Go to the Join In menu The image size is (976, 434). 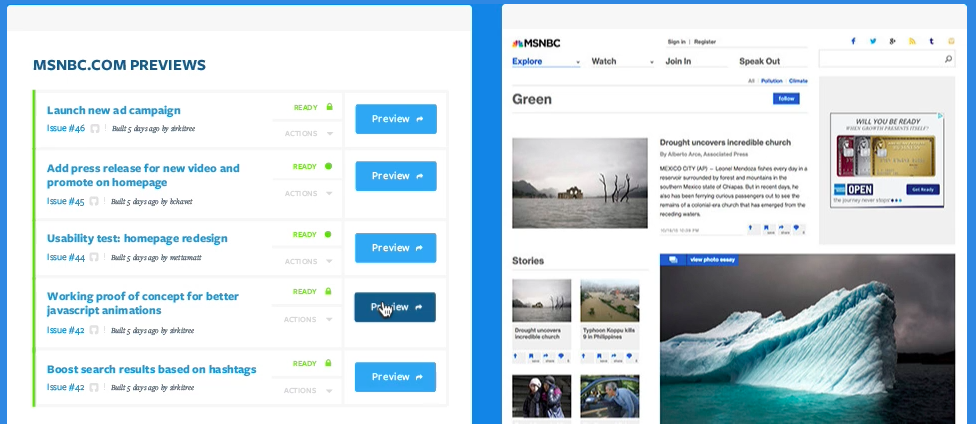[678, 62]
